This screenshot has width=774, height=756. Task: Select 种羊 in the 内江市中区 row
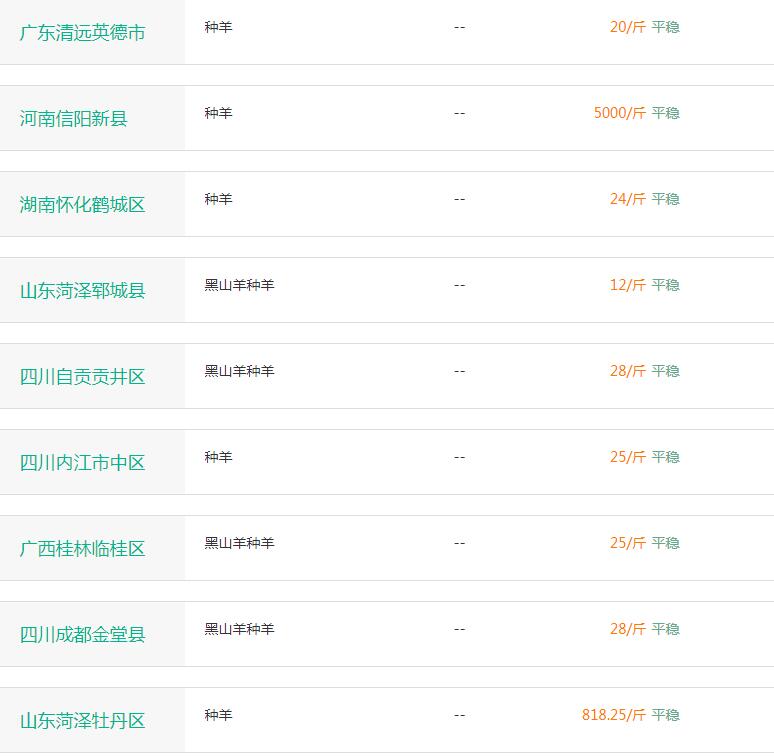[x=218, y=457]
